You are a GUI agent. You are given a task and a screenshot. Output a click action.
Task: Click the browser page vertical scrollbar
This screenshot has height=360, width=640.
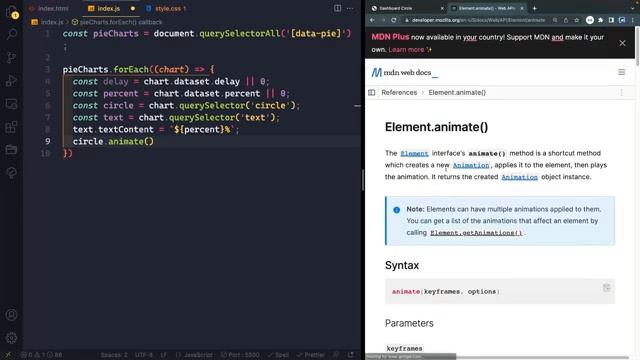637,46
